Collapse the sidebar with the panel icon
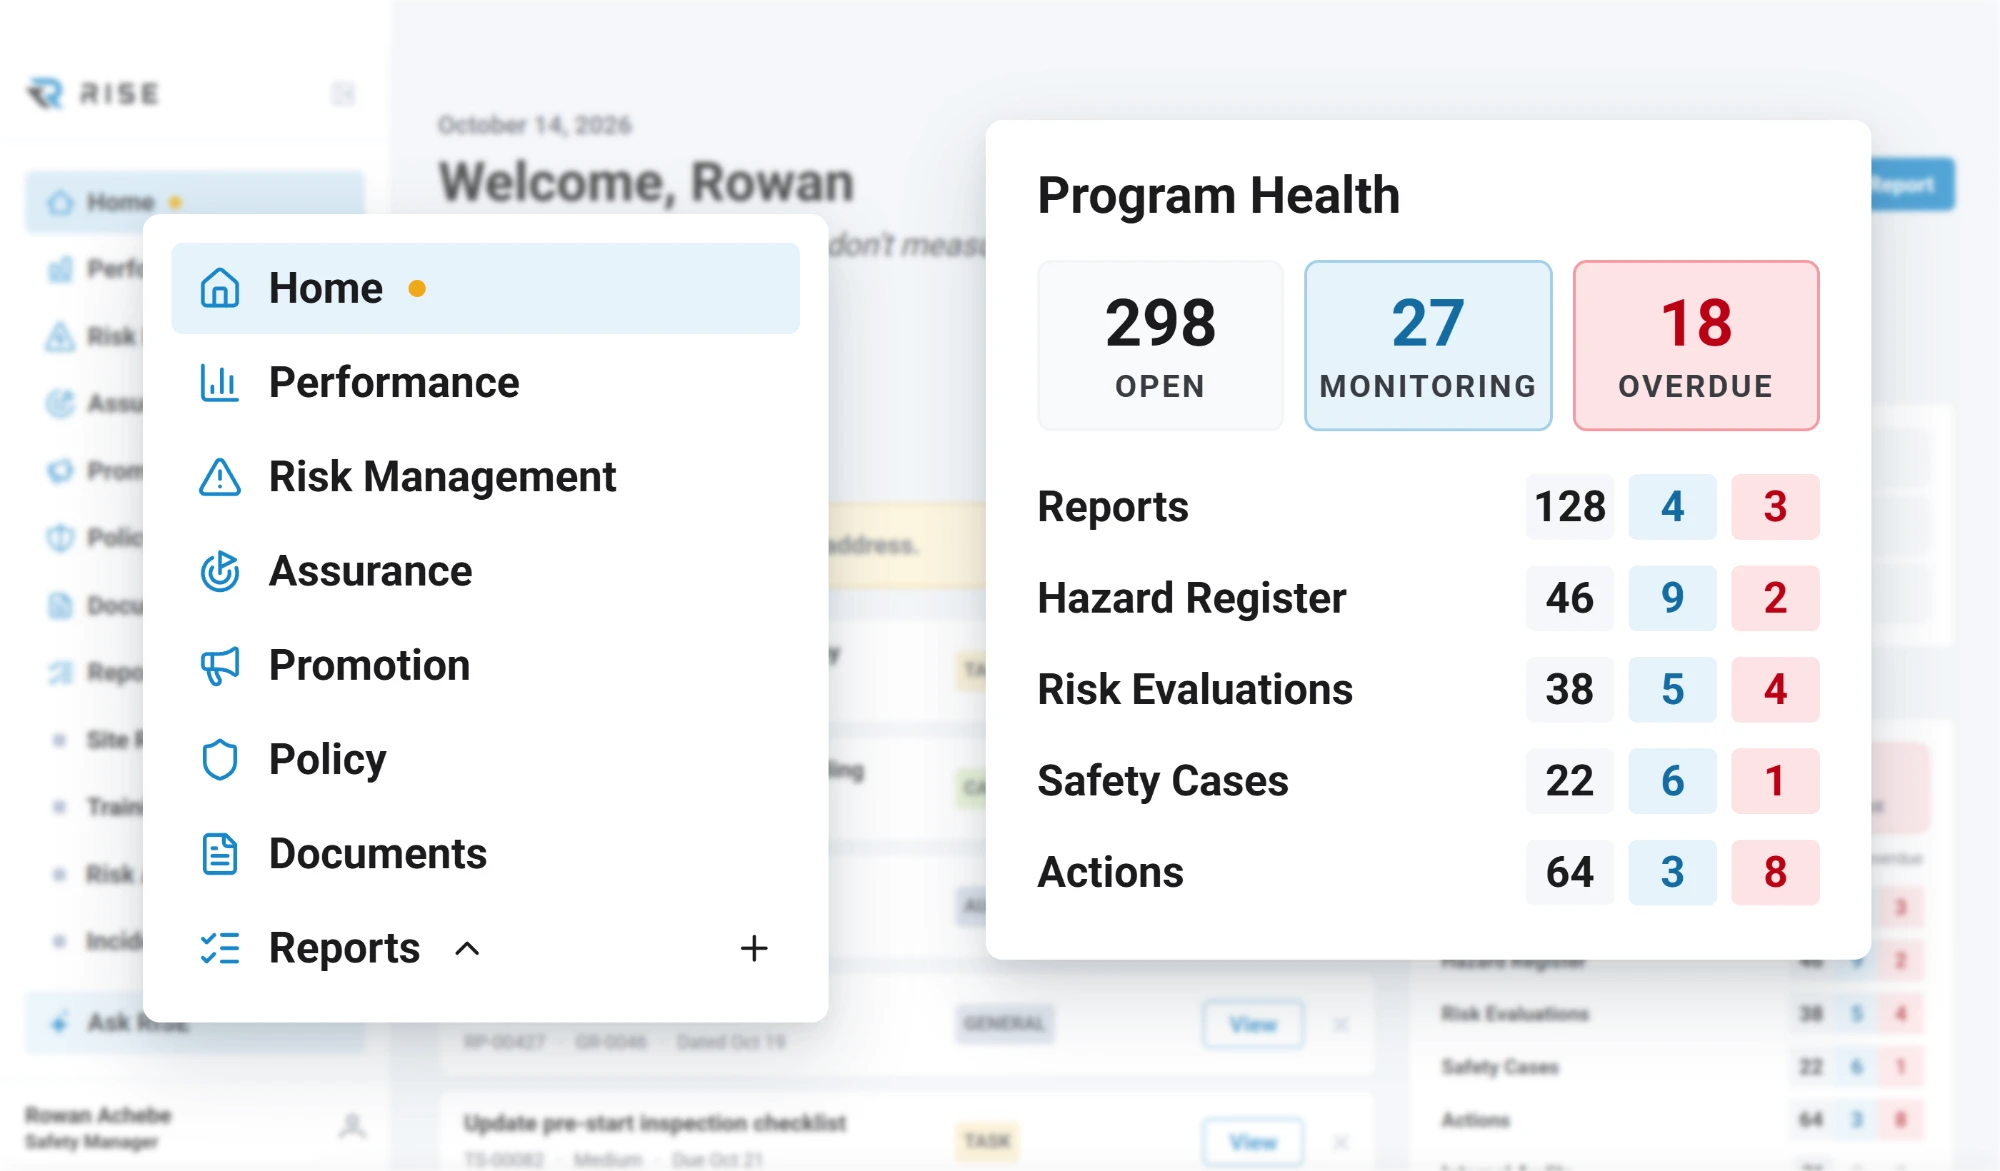The width and height of the screenshot is (2000, 1171). pyautogui.click(x=343, y=93)
